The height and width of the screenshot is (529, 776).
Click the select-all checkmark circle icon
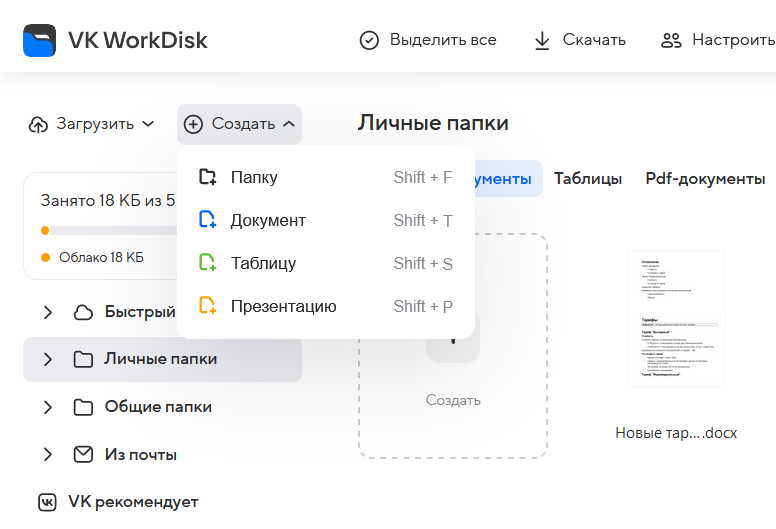(369, 40)
